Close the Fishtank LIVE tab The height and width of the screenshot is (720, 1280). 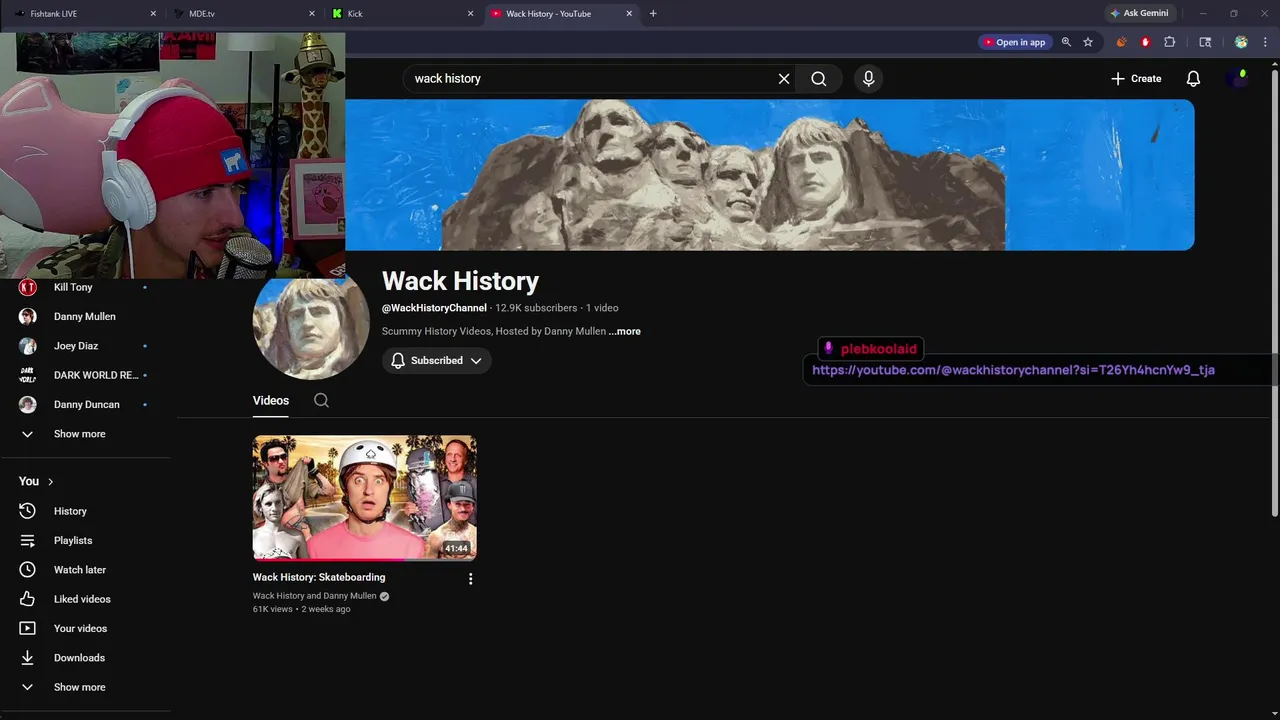(153, 14)
